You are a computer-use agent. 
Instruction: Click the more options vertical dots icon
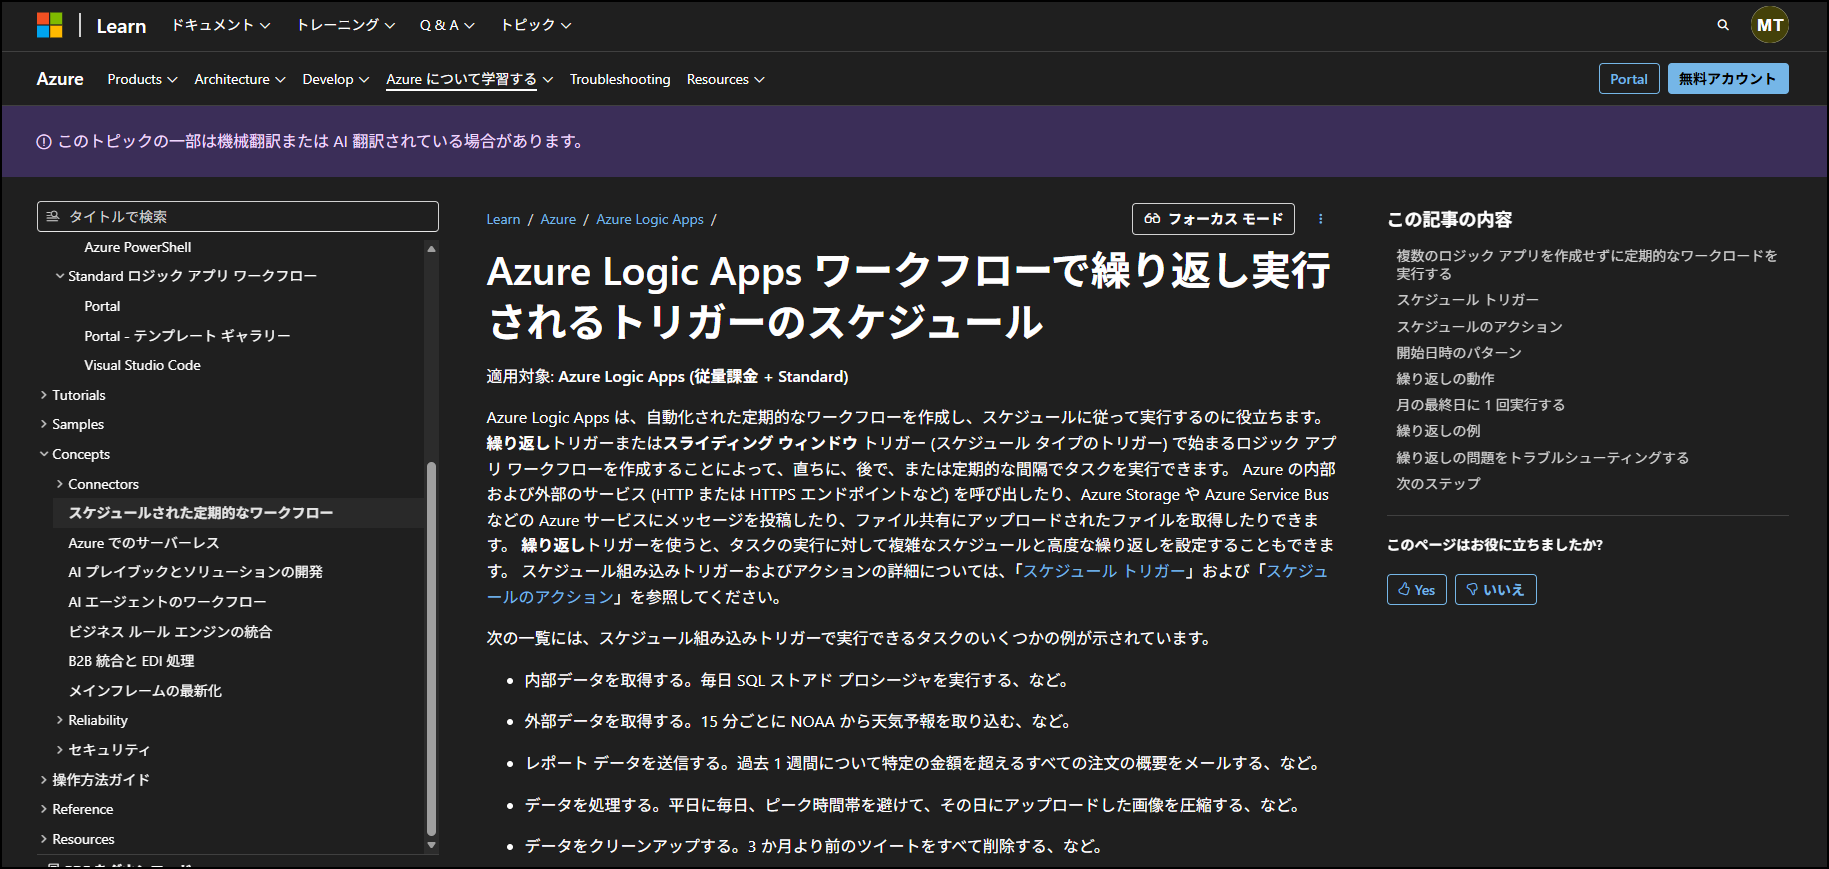click(1320, 219)
